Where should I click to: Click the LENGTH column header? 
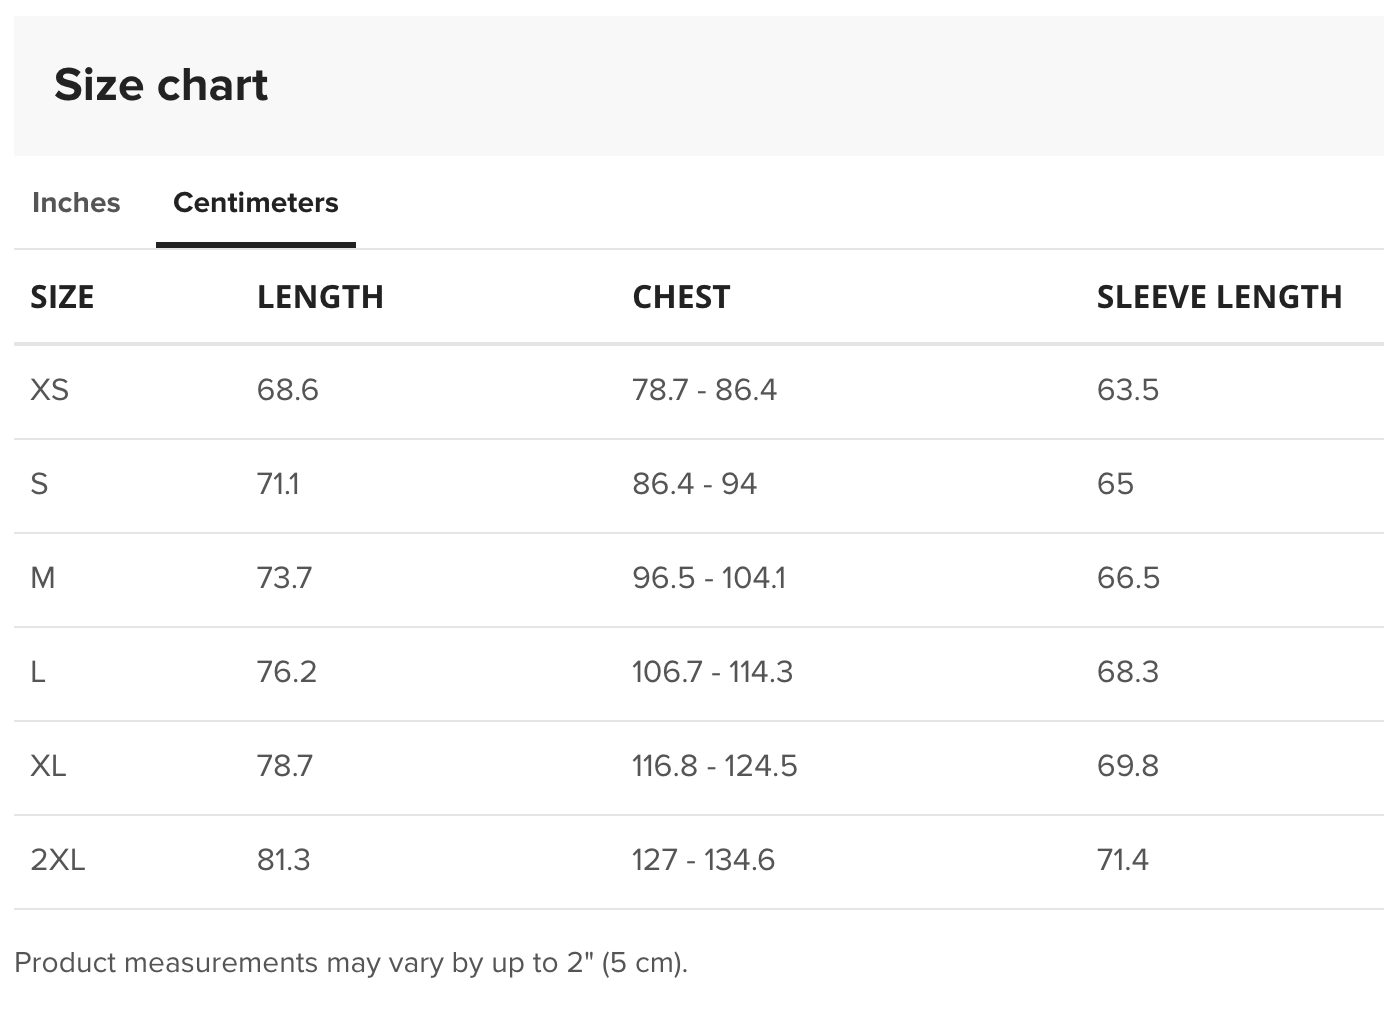tap(320, 297)
